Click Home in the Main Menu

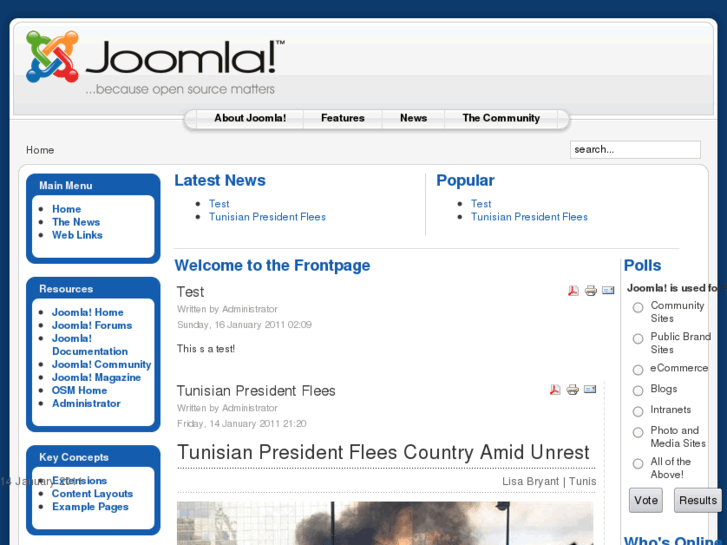(x=66, y=209)
